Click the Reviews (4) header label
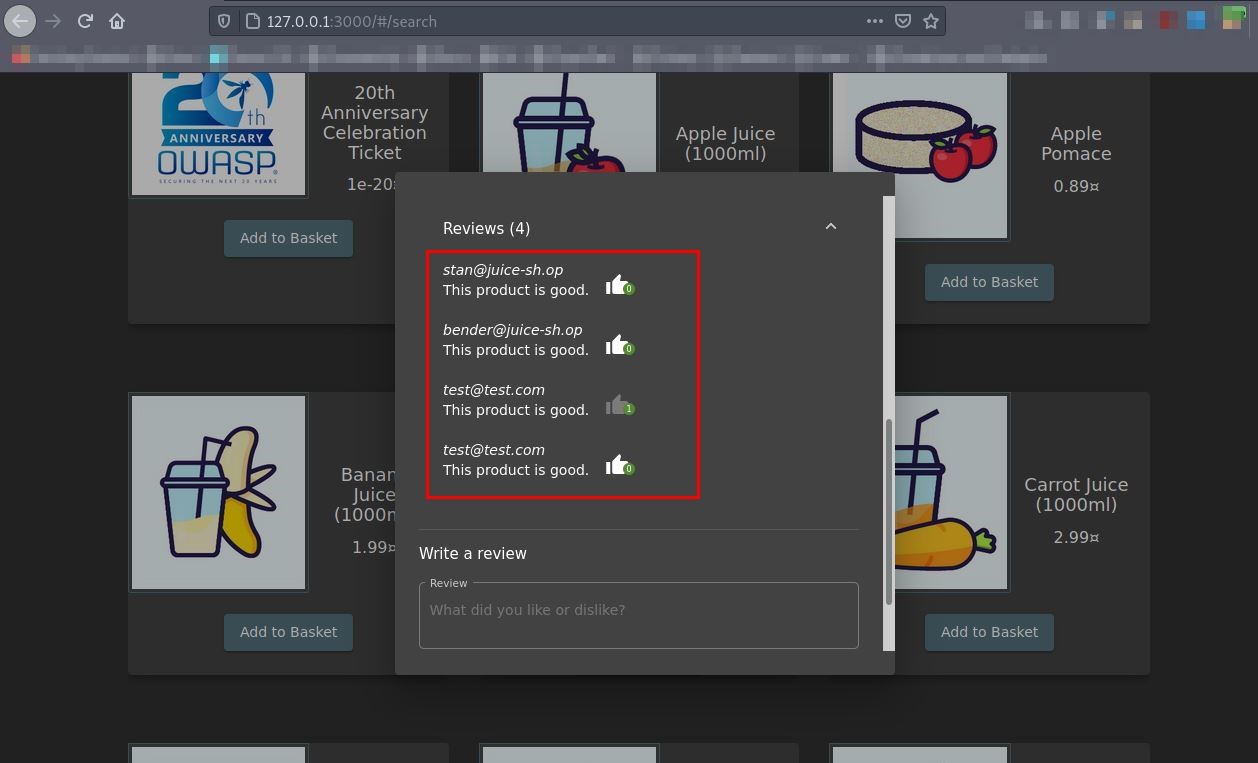 [x=486, y=229]
